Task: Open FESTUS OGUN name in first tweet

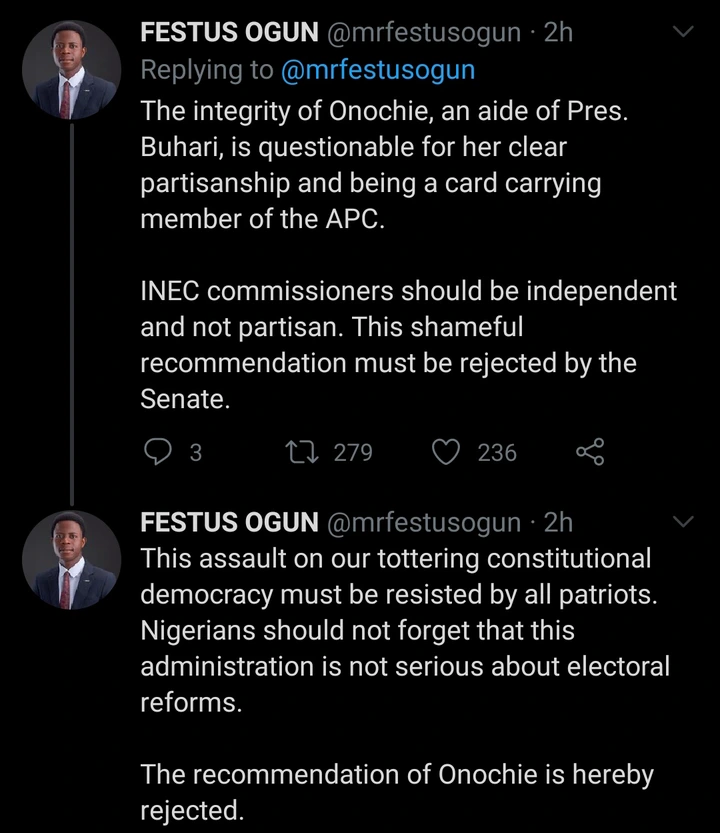Action: click(229, 33)
